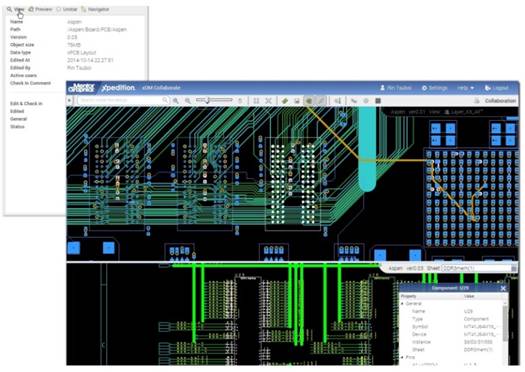Image resolution: width=525 pixels, height=372 pixels.
Task: Toggle the highlighted green layer button
Action: (309, 100)
